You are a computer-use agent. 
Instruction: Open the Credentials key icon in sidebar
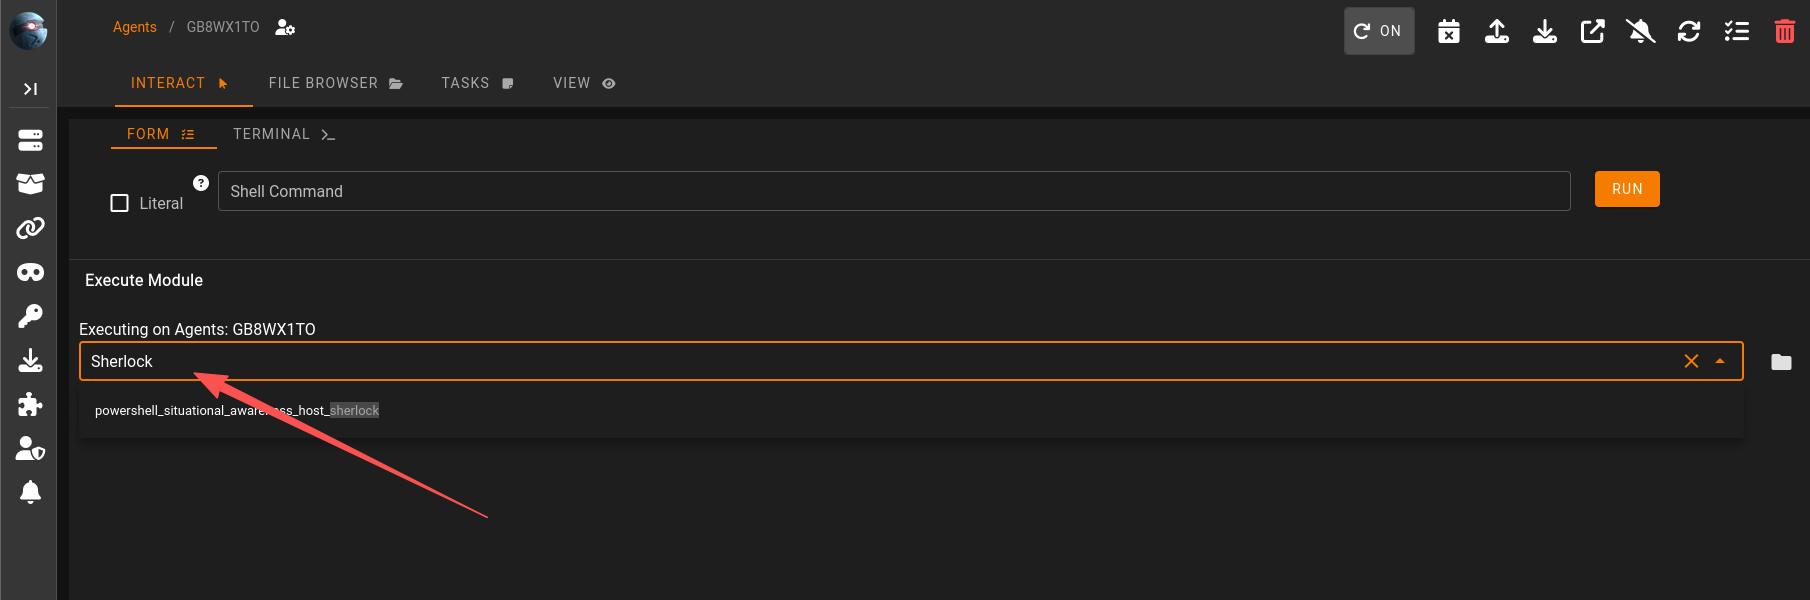pyautogui.click(x=30, y=316)
